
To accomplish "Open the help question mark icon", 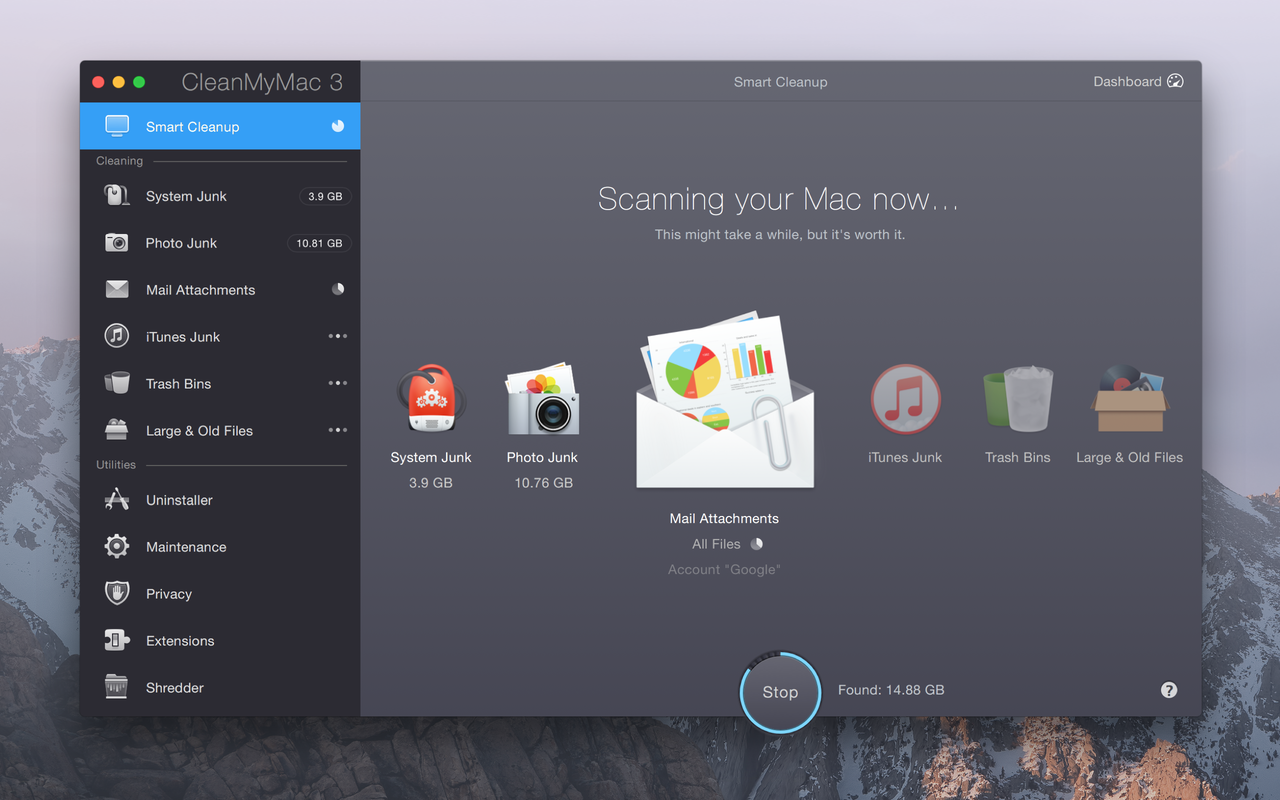I will [x=1169, y=690].
